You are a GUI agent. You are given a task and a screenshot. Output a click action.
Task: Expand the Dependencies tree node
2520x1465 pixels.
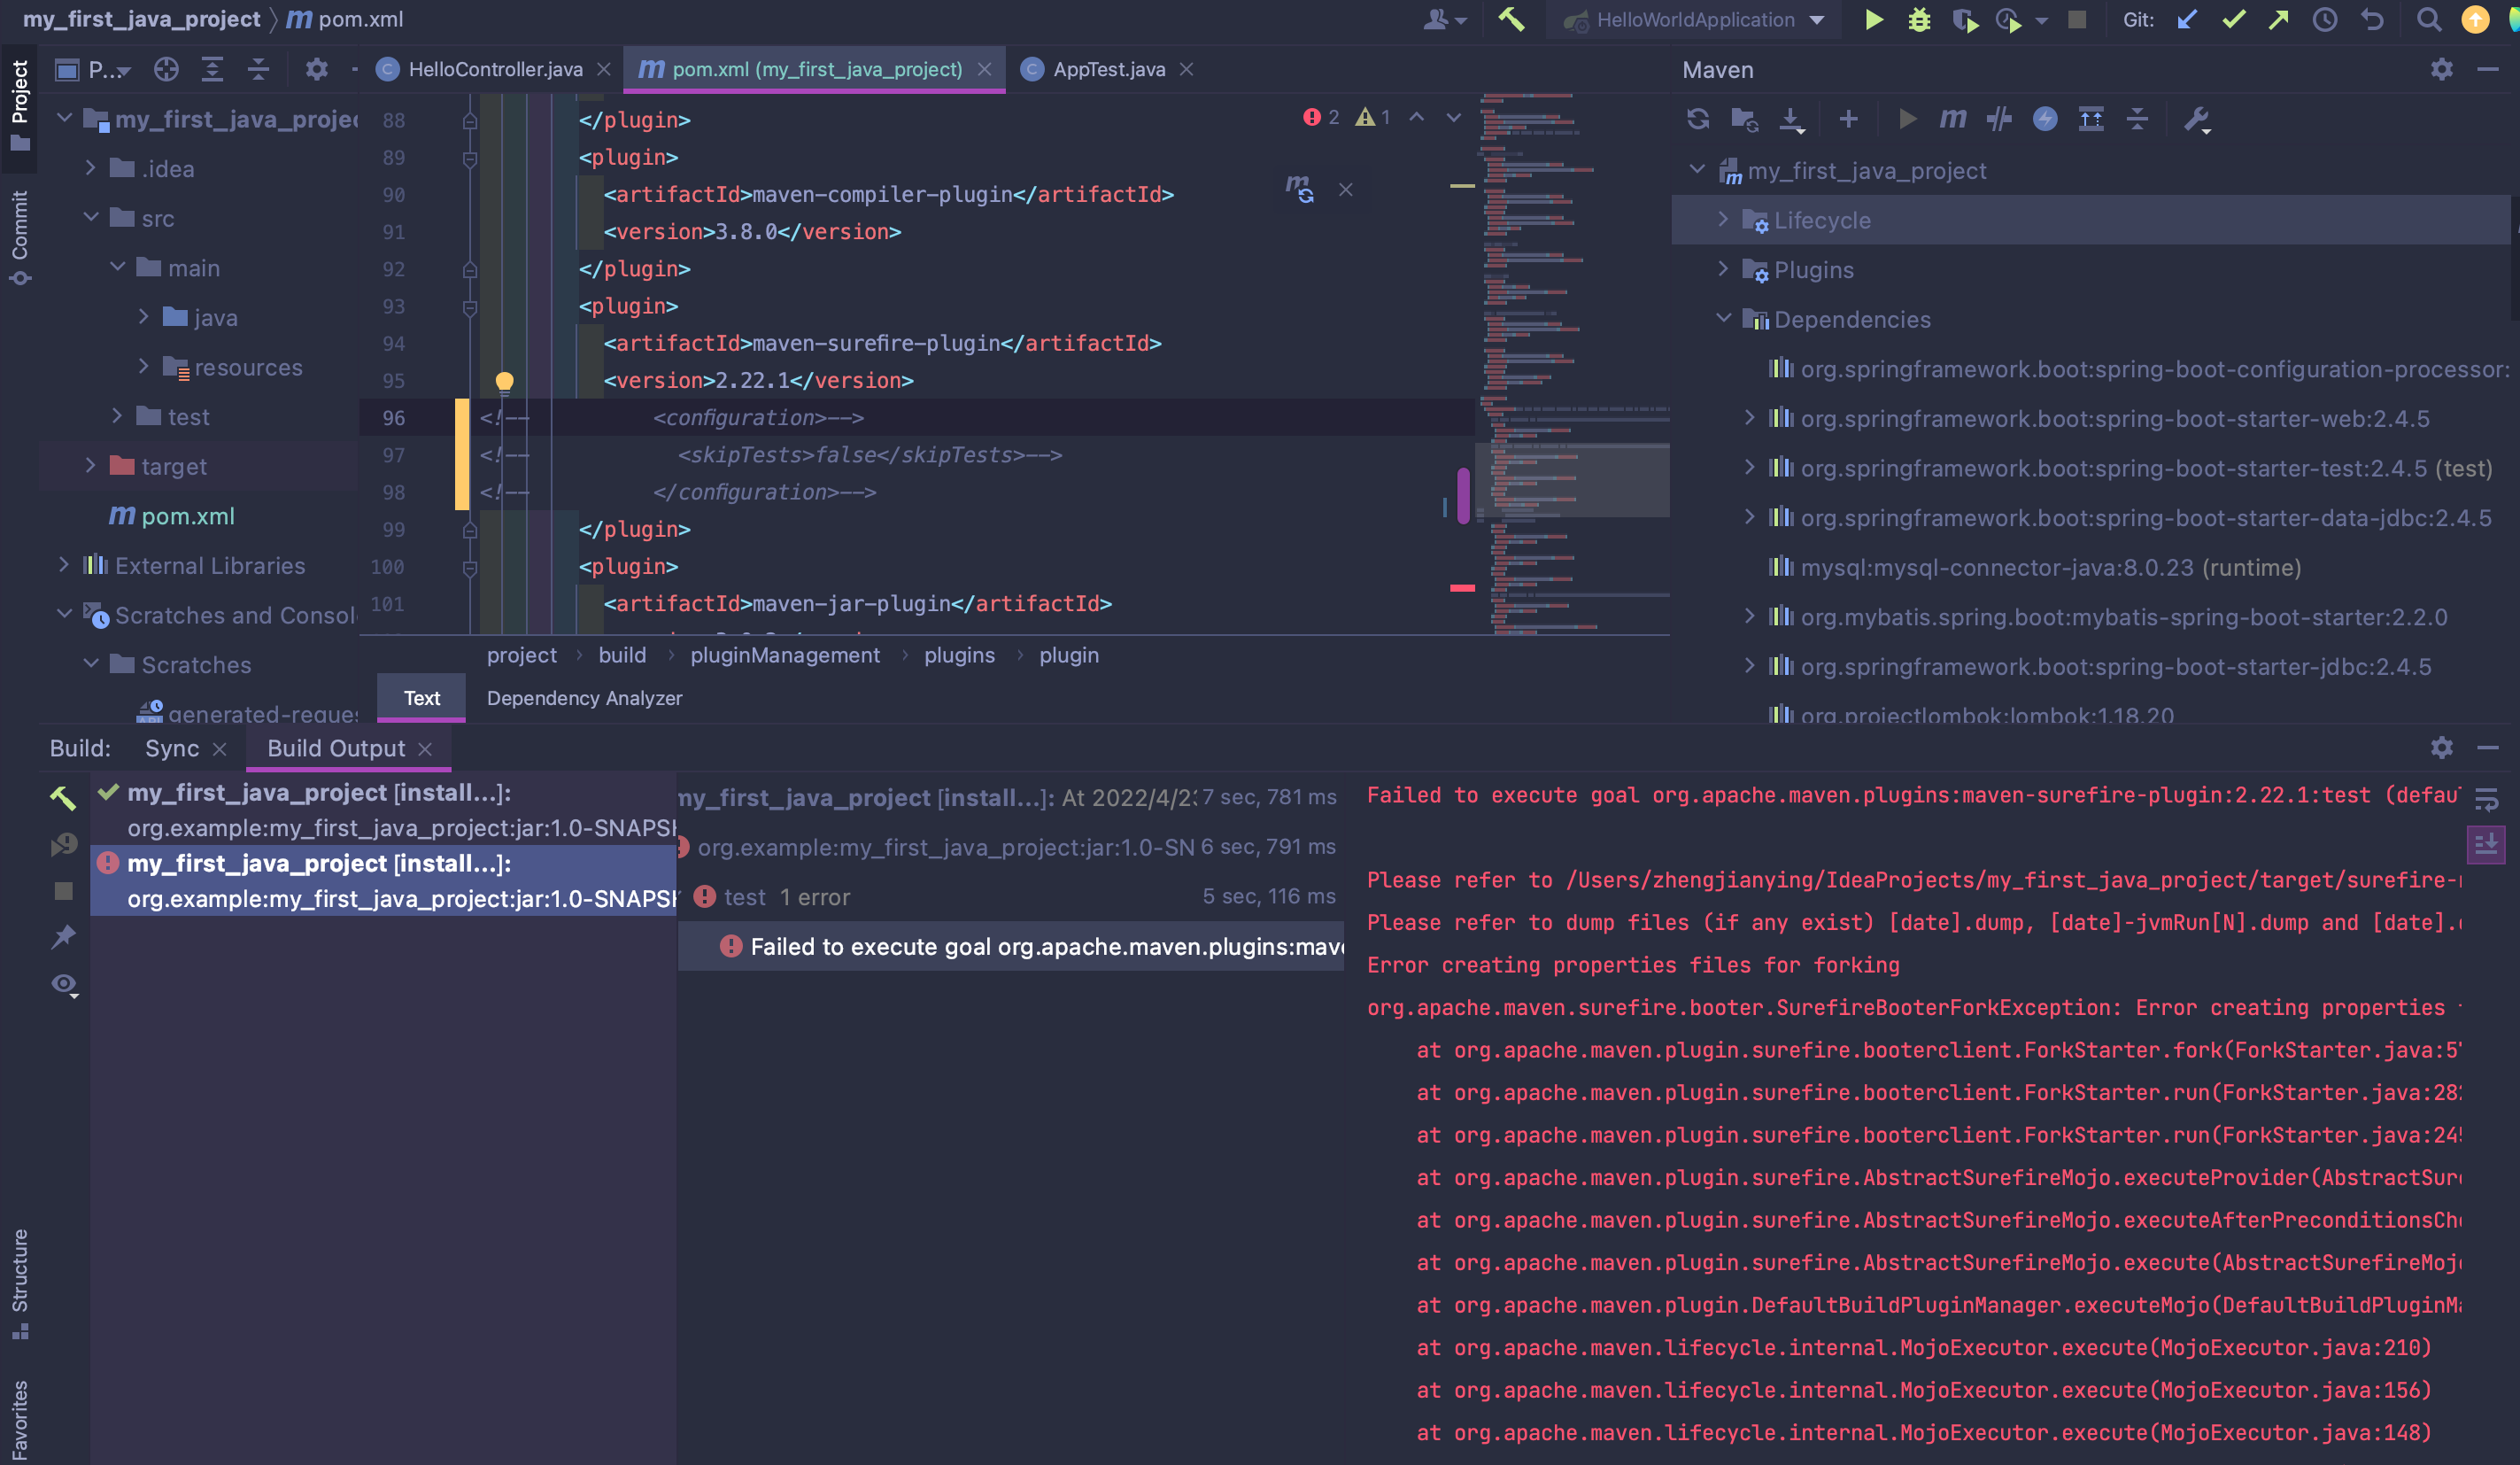pos(1722,319)
